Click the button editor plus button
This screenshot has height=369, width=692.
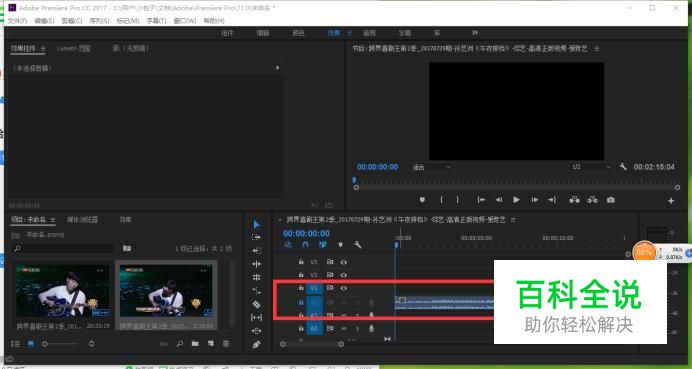[671, 201]
